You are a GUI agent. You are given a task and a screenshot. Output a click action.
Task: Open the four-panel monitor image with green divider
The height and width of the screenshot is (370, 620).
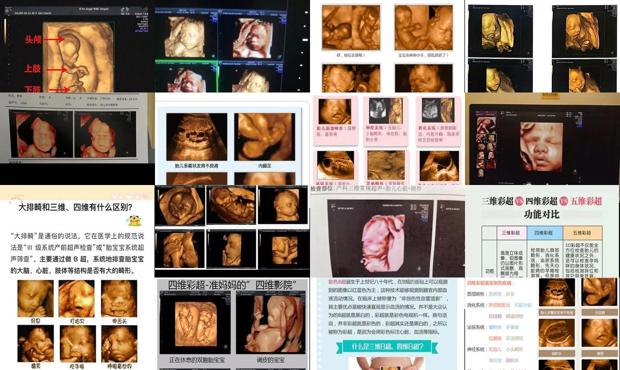[232, 46]
